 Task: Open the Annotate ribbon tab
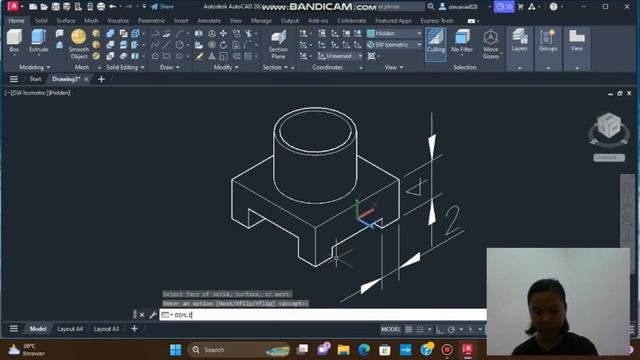point(209,20)
